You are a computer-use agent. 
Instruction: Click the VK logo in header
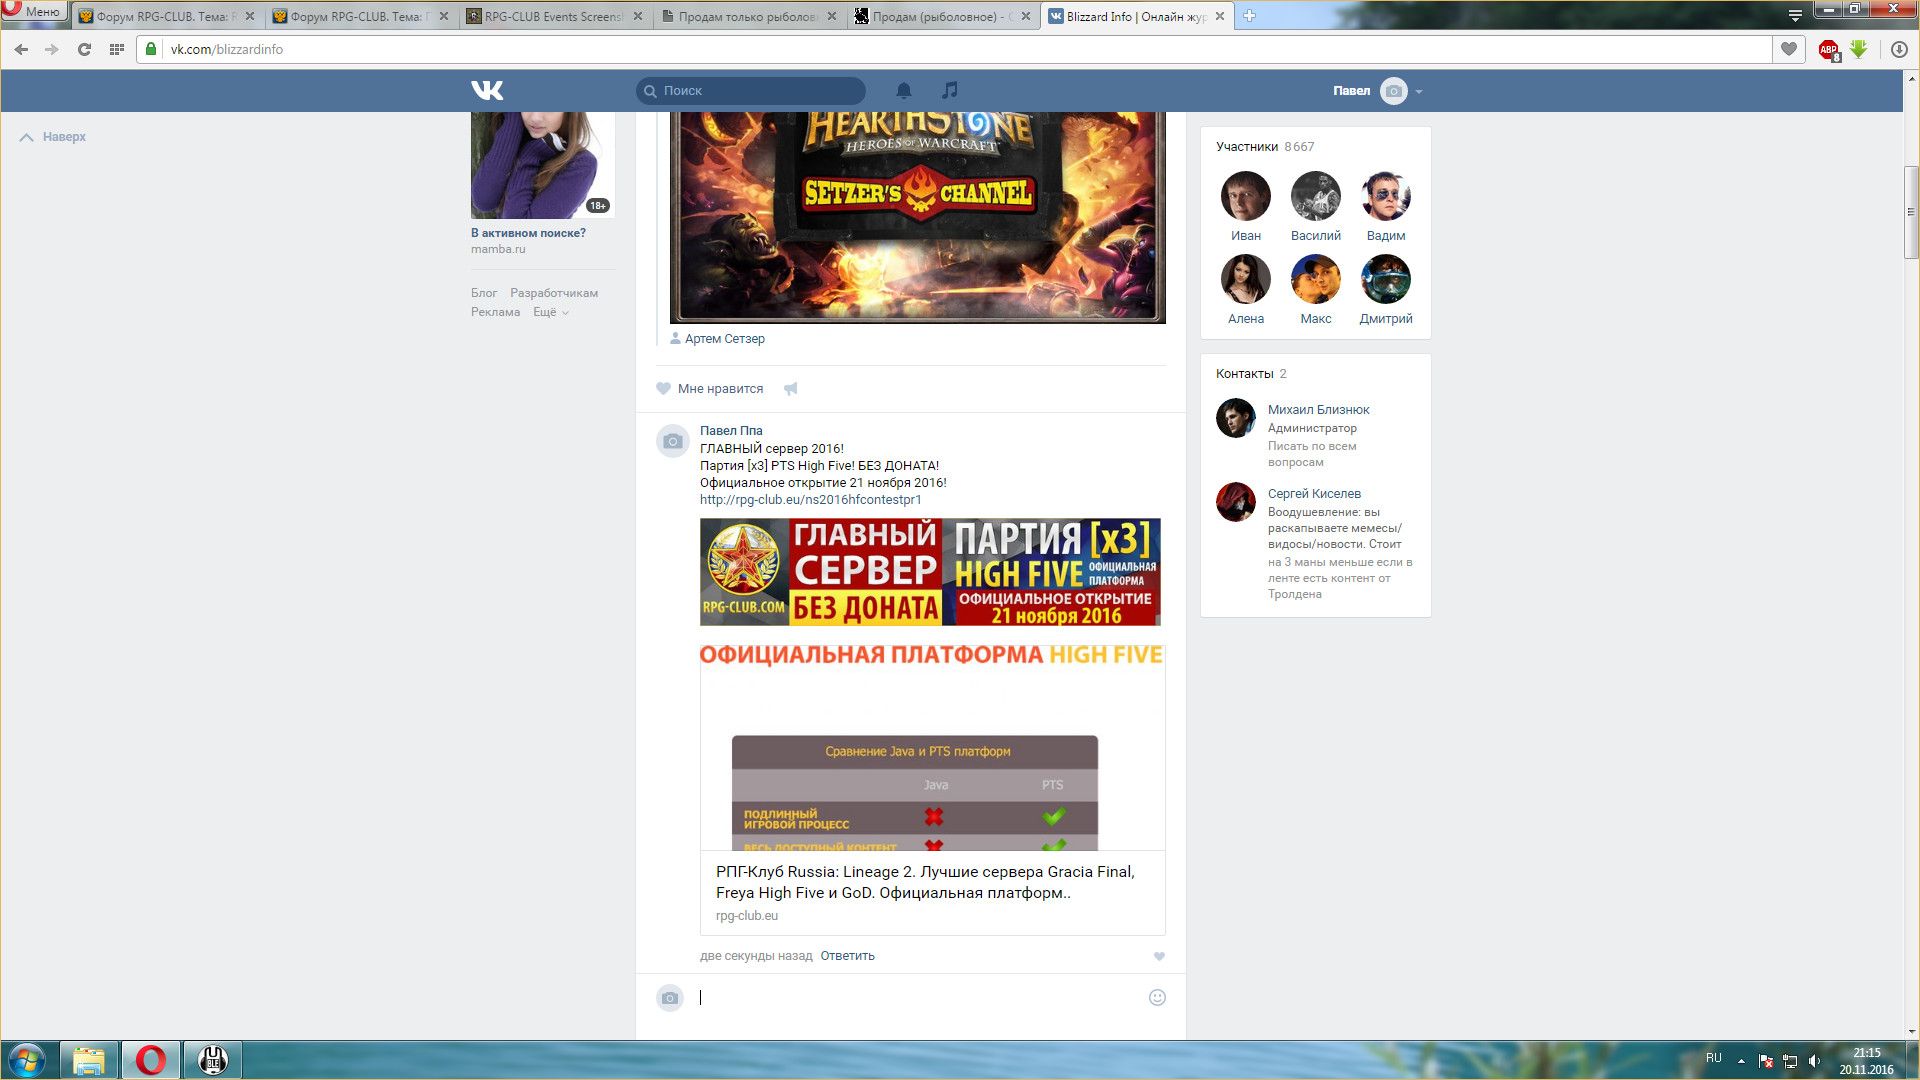point(487,90)
